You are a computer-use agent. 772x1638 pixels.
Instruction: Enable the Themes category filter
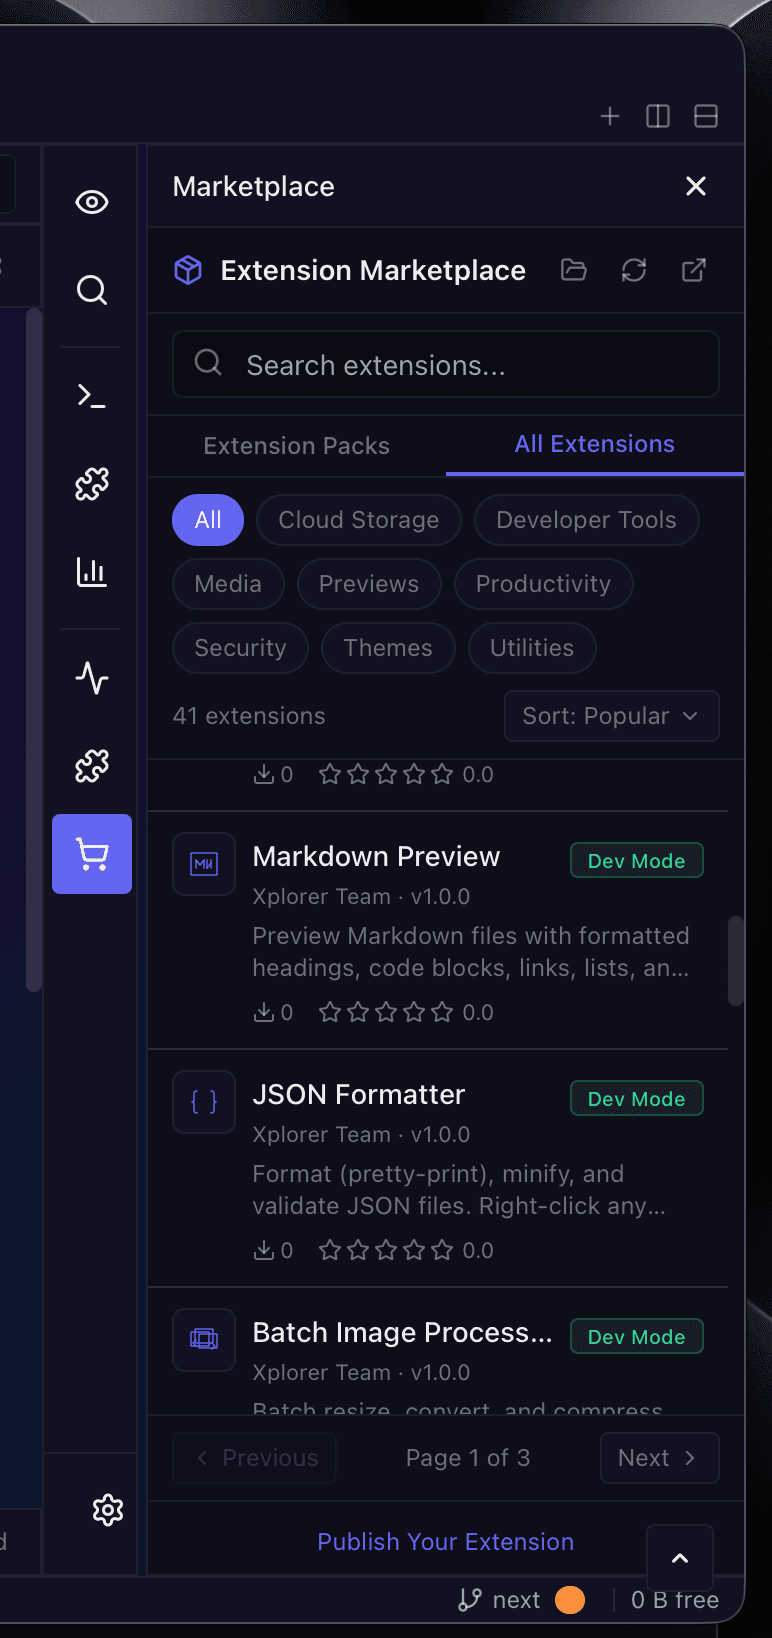coord(388,648)
